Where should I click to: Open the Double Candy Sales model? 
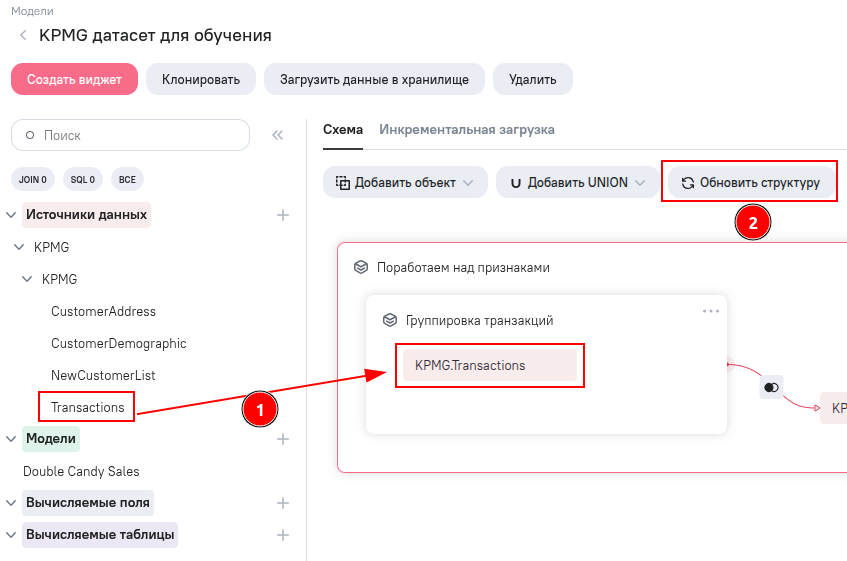click(x=81, y=471)
